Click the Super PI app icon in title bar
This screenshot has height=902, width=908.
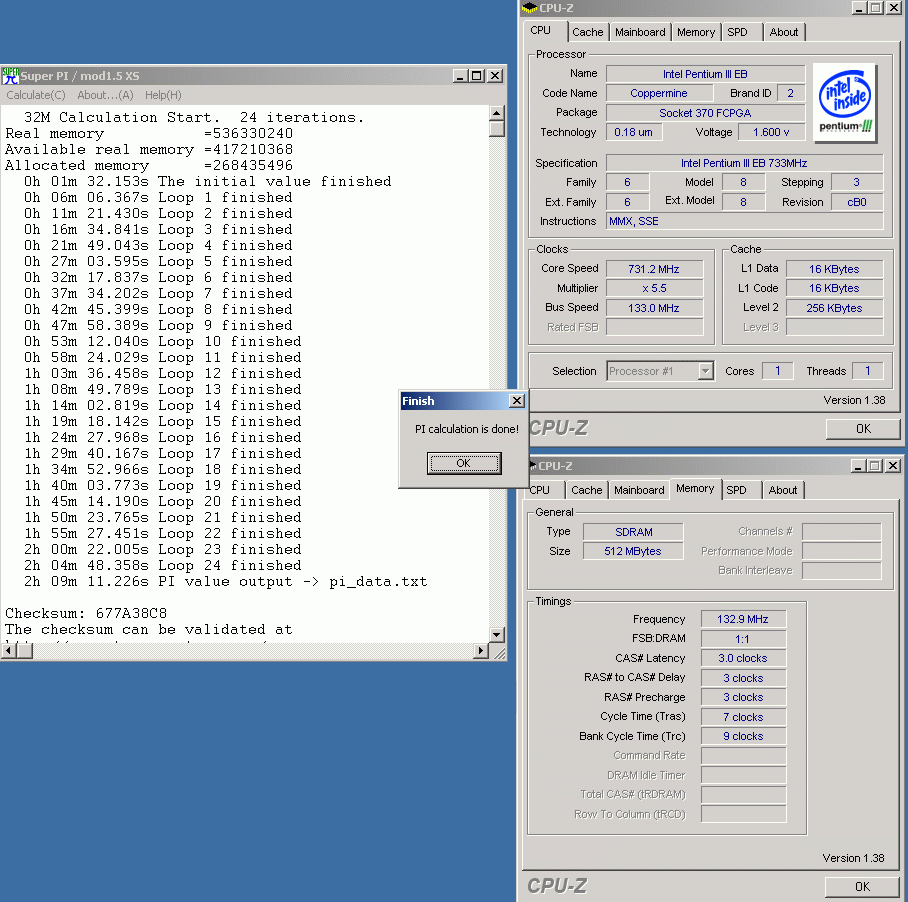click(x=10, y=76)
